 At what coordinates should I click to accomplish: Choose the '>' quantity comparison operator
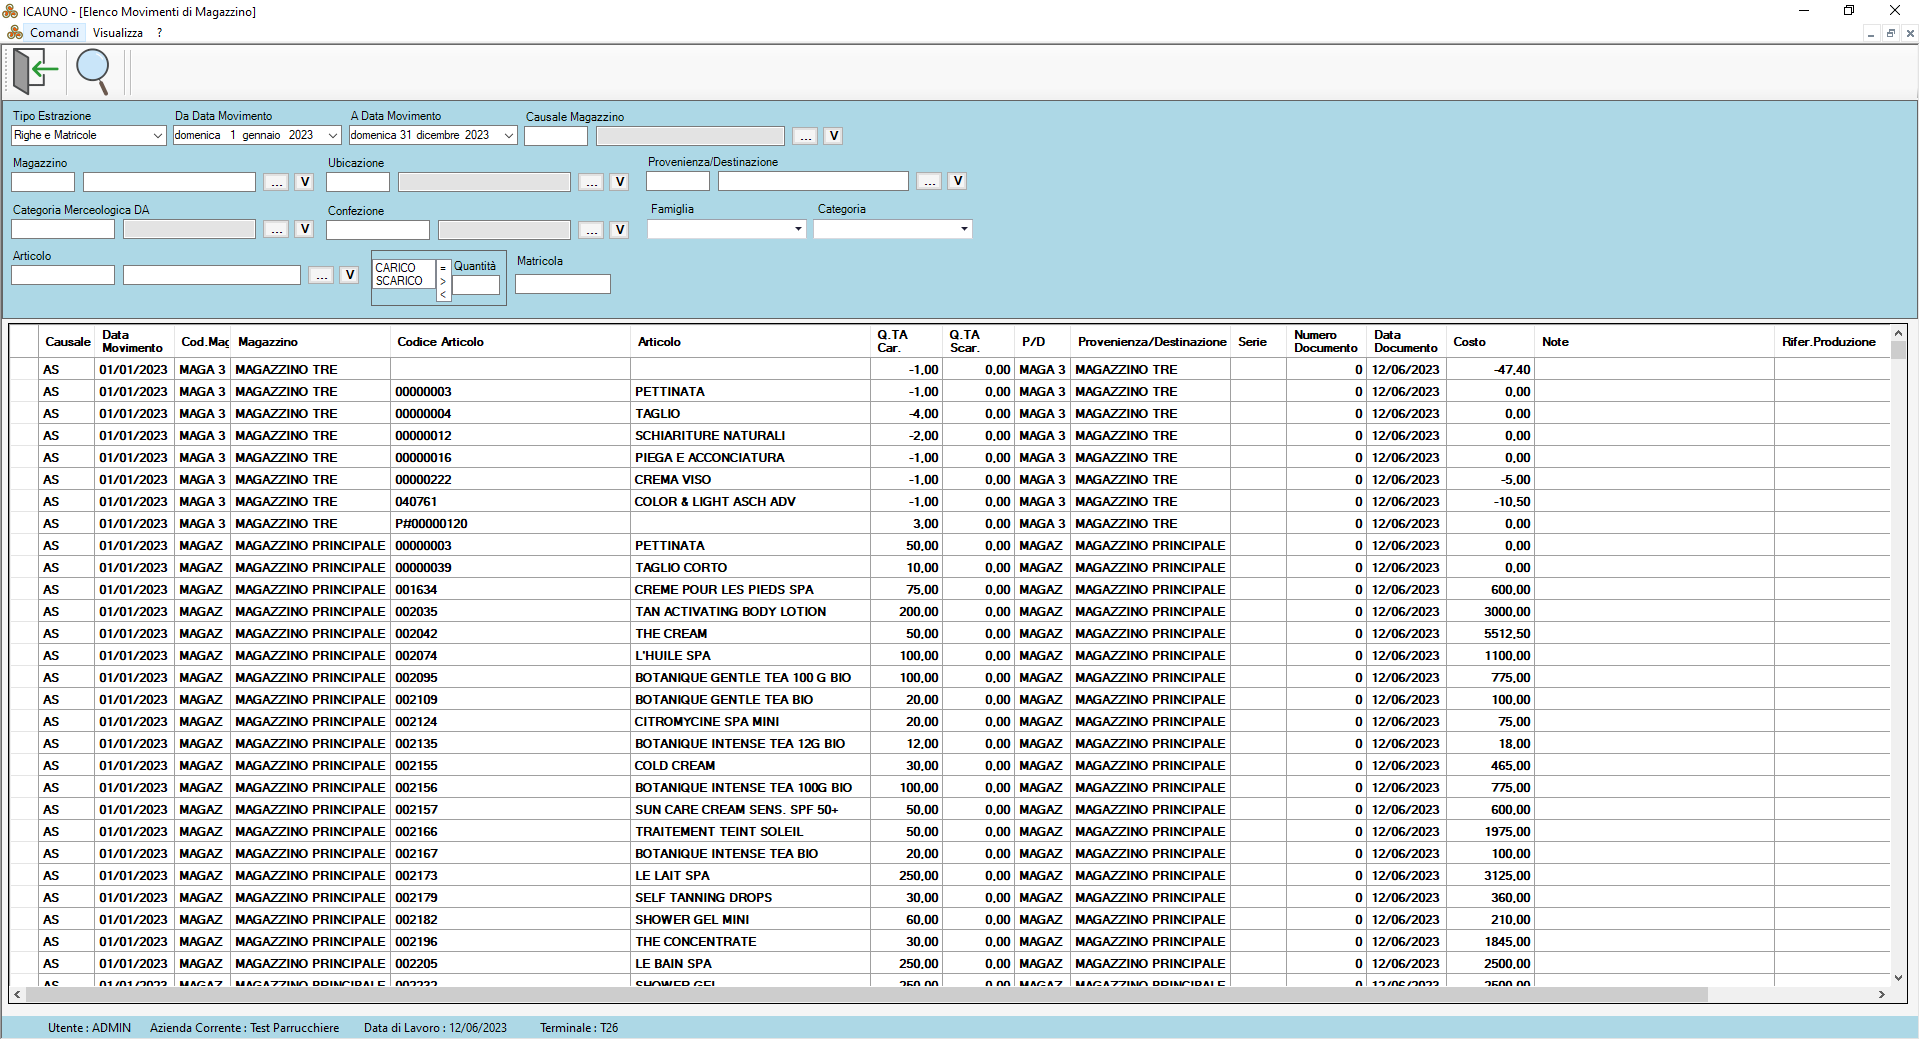(x=443, y=281)
